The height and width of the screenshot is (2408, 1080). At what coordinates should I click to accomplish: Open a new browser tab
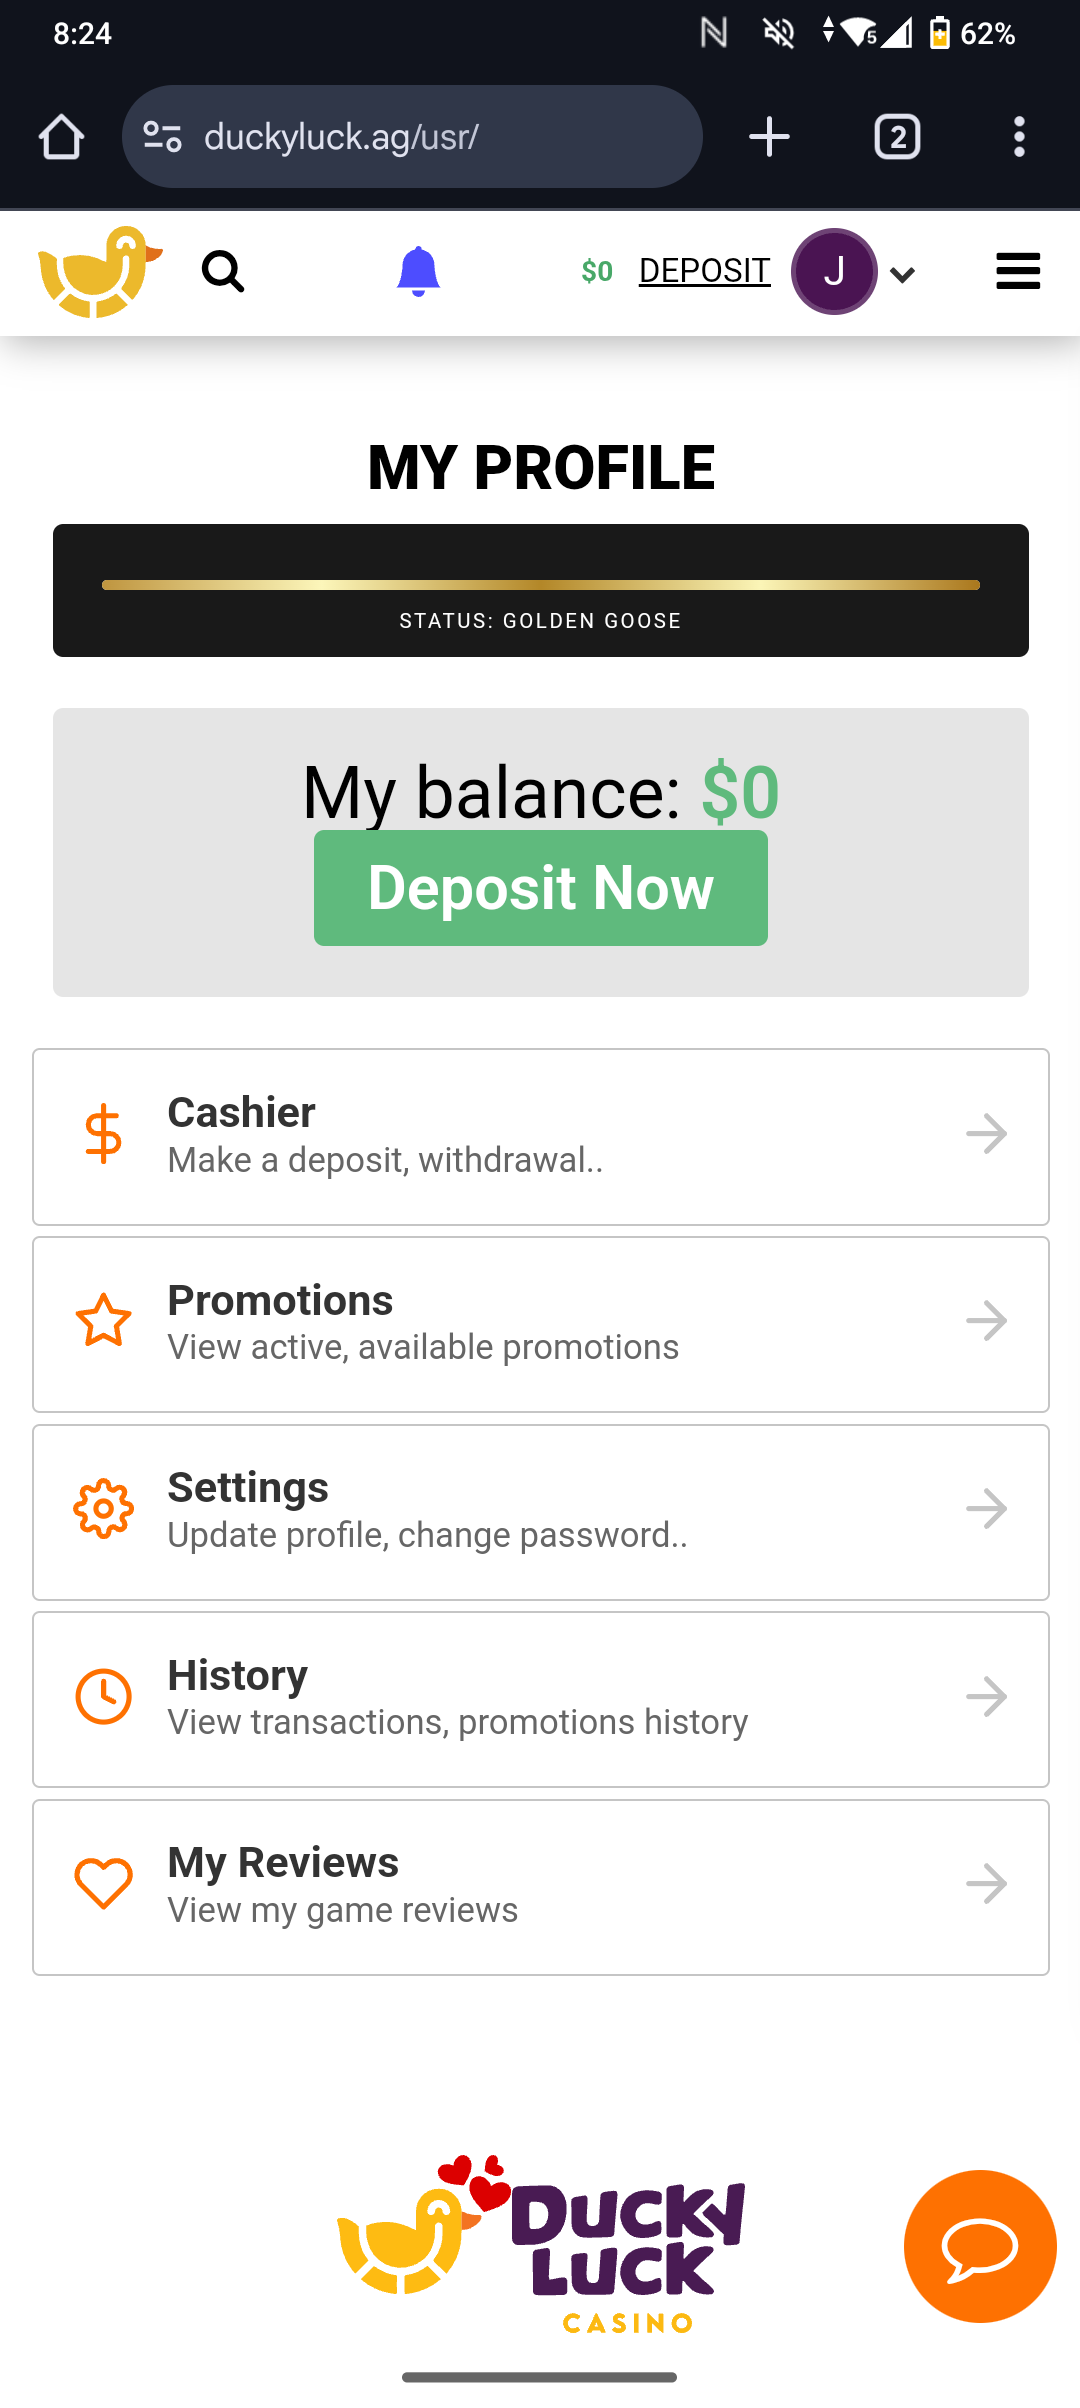769,137
